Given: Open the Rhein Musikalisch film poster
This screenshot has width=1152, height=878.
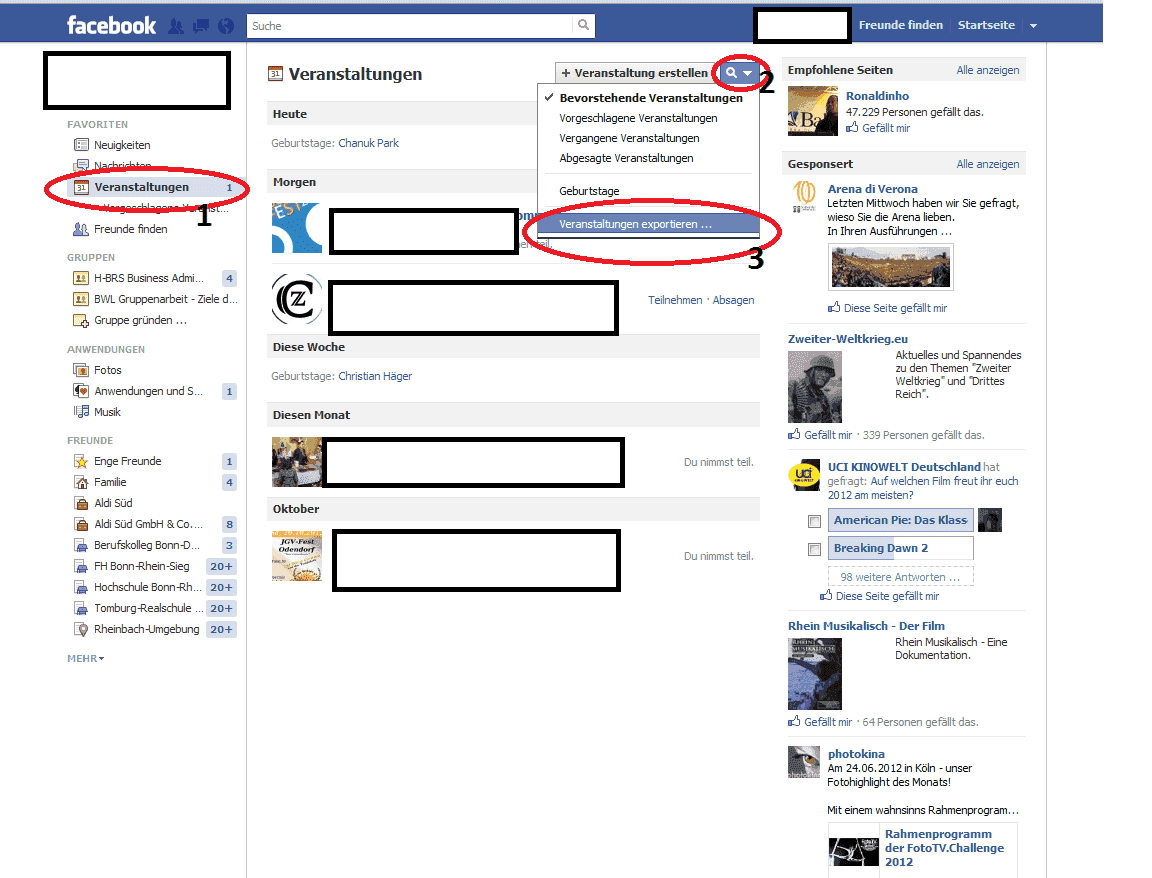Looking at the screenshot, I should pyautogui.click(x=815, y=674).
